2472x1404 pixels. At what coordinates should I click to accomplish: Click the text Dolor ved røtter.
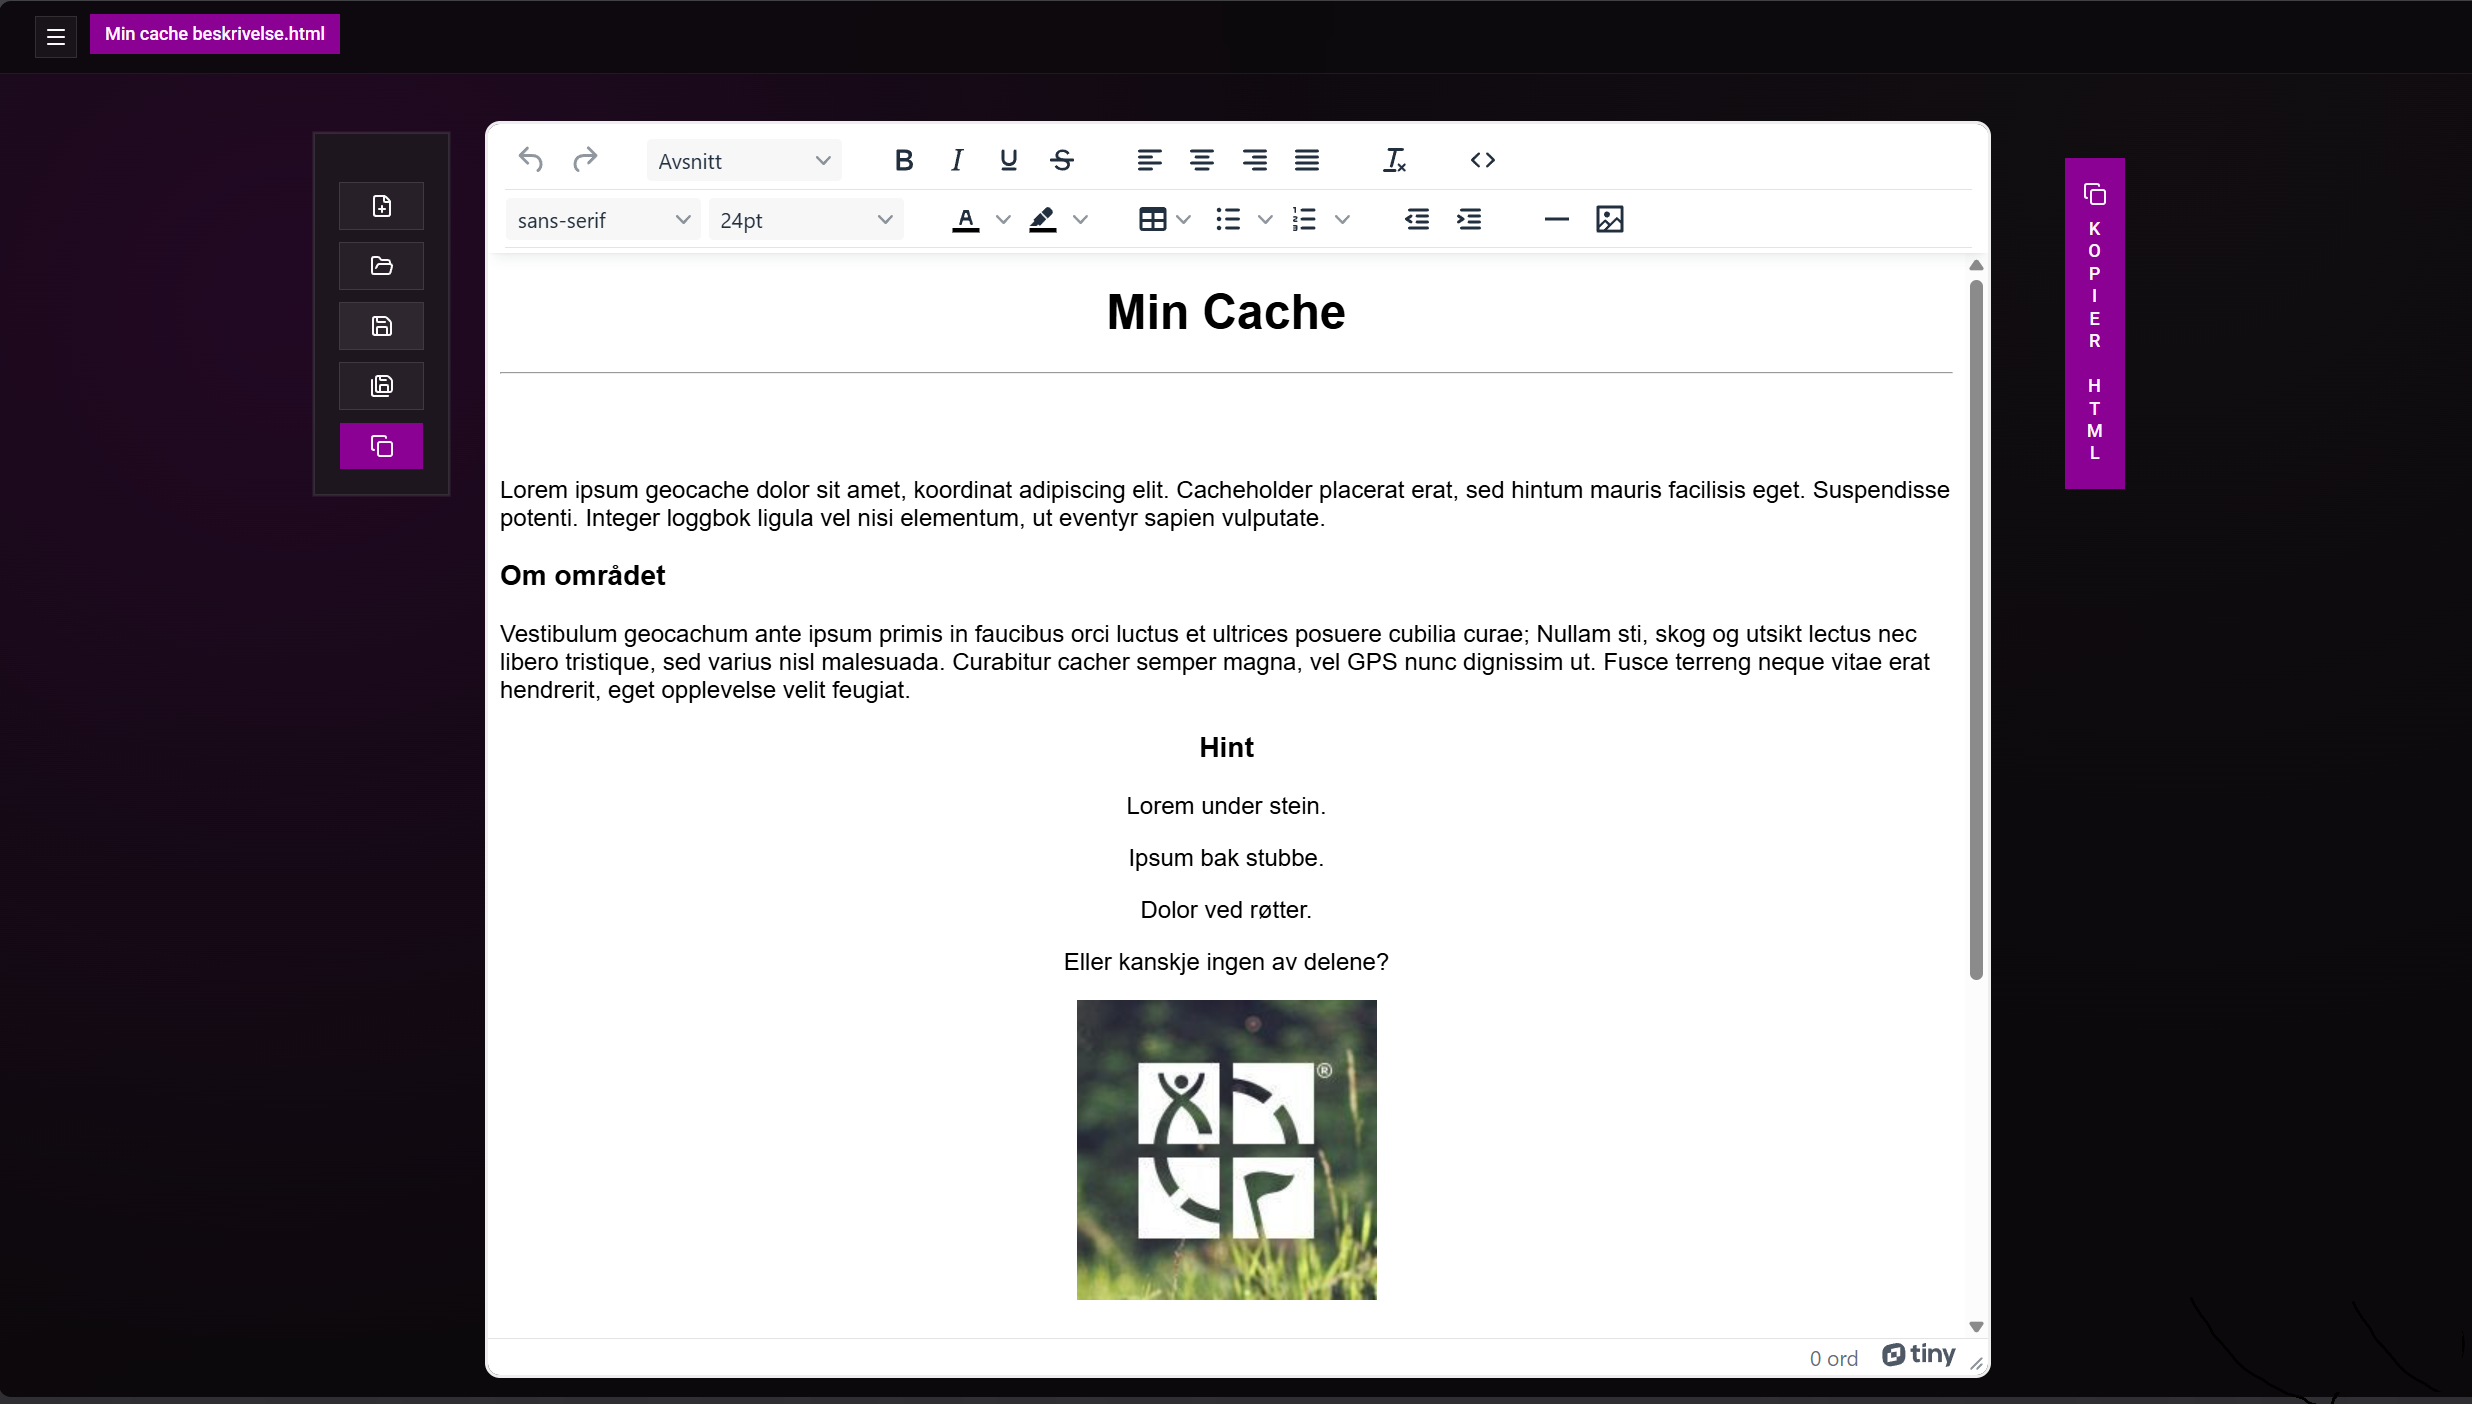[x=1226, y=910]
